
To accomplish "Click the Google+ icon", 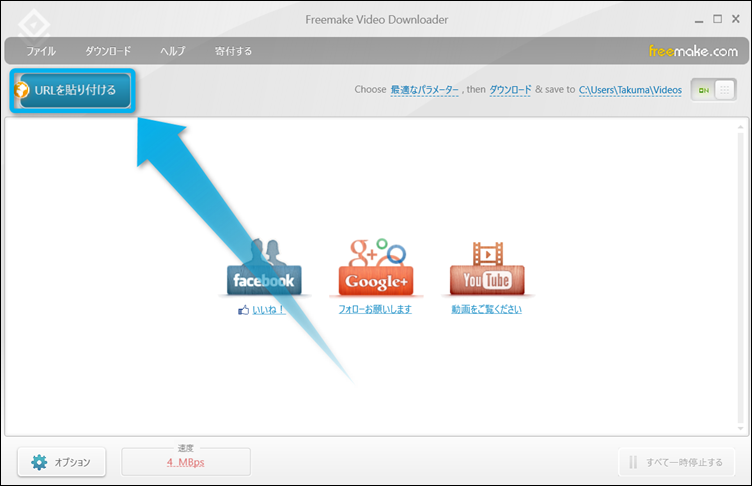I will pos(375,268).
